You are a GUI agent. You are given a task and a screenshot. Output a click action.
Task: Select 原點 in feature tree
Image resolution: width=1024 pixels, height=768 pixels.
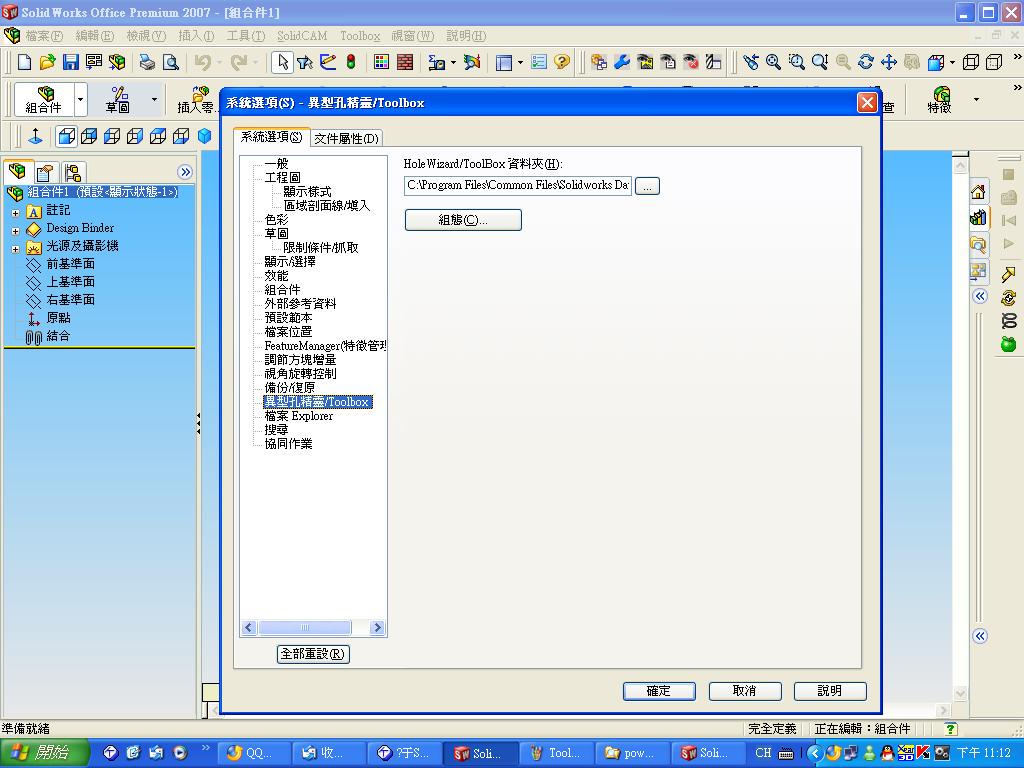pos(58,318)
